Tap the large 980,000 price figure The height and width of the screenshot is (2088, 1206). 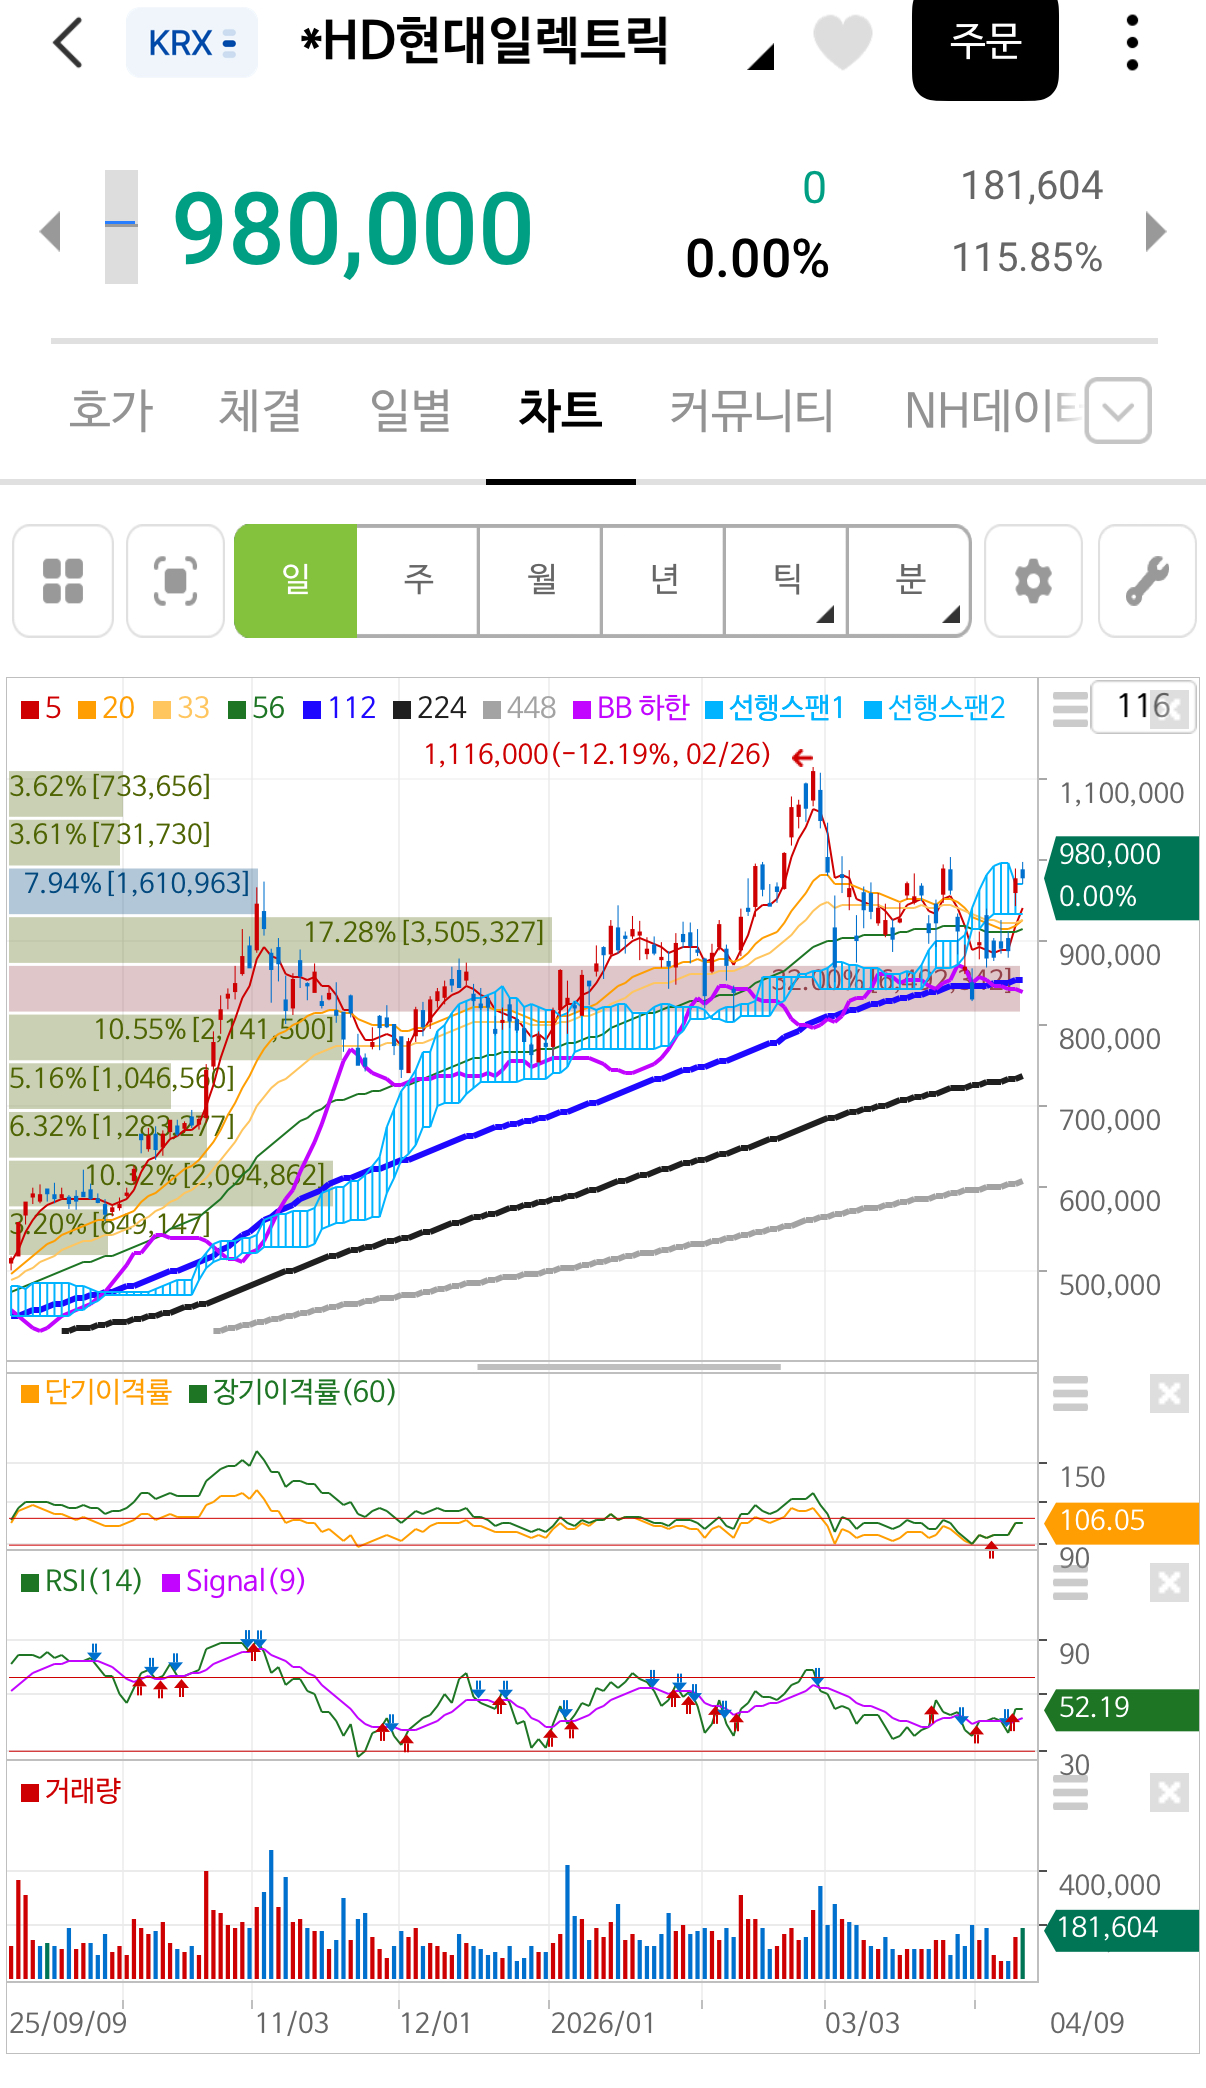pyautogui.click(x=353, y=229)
